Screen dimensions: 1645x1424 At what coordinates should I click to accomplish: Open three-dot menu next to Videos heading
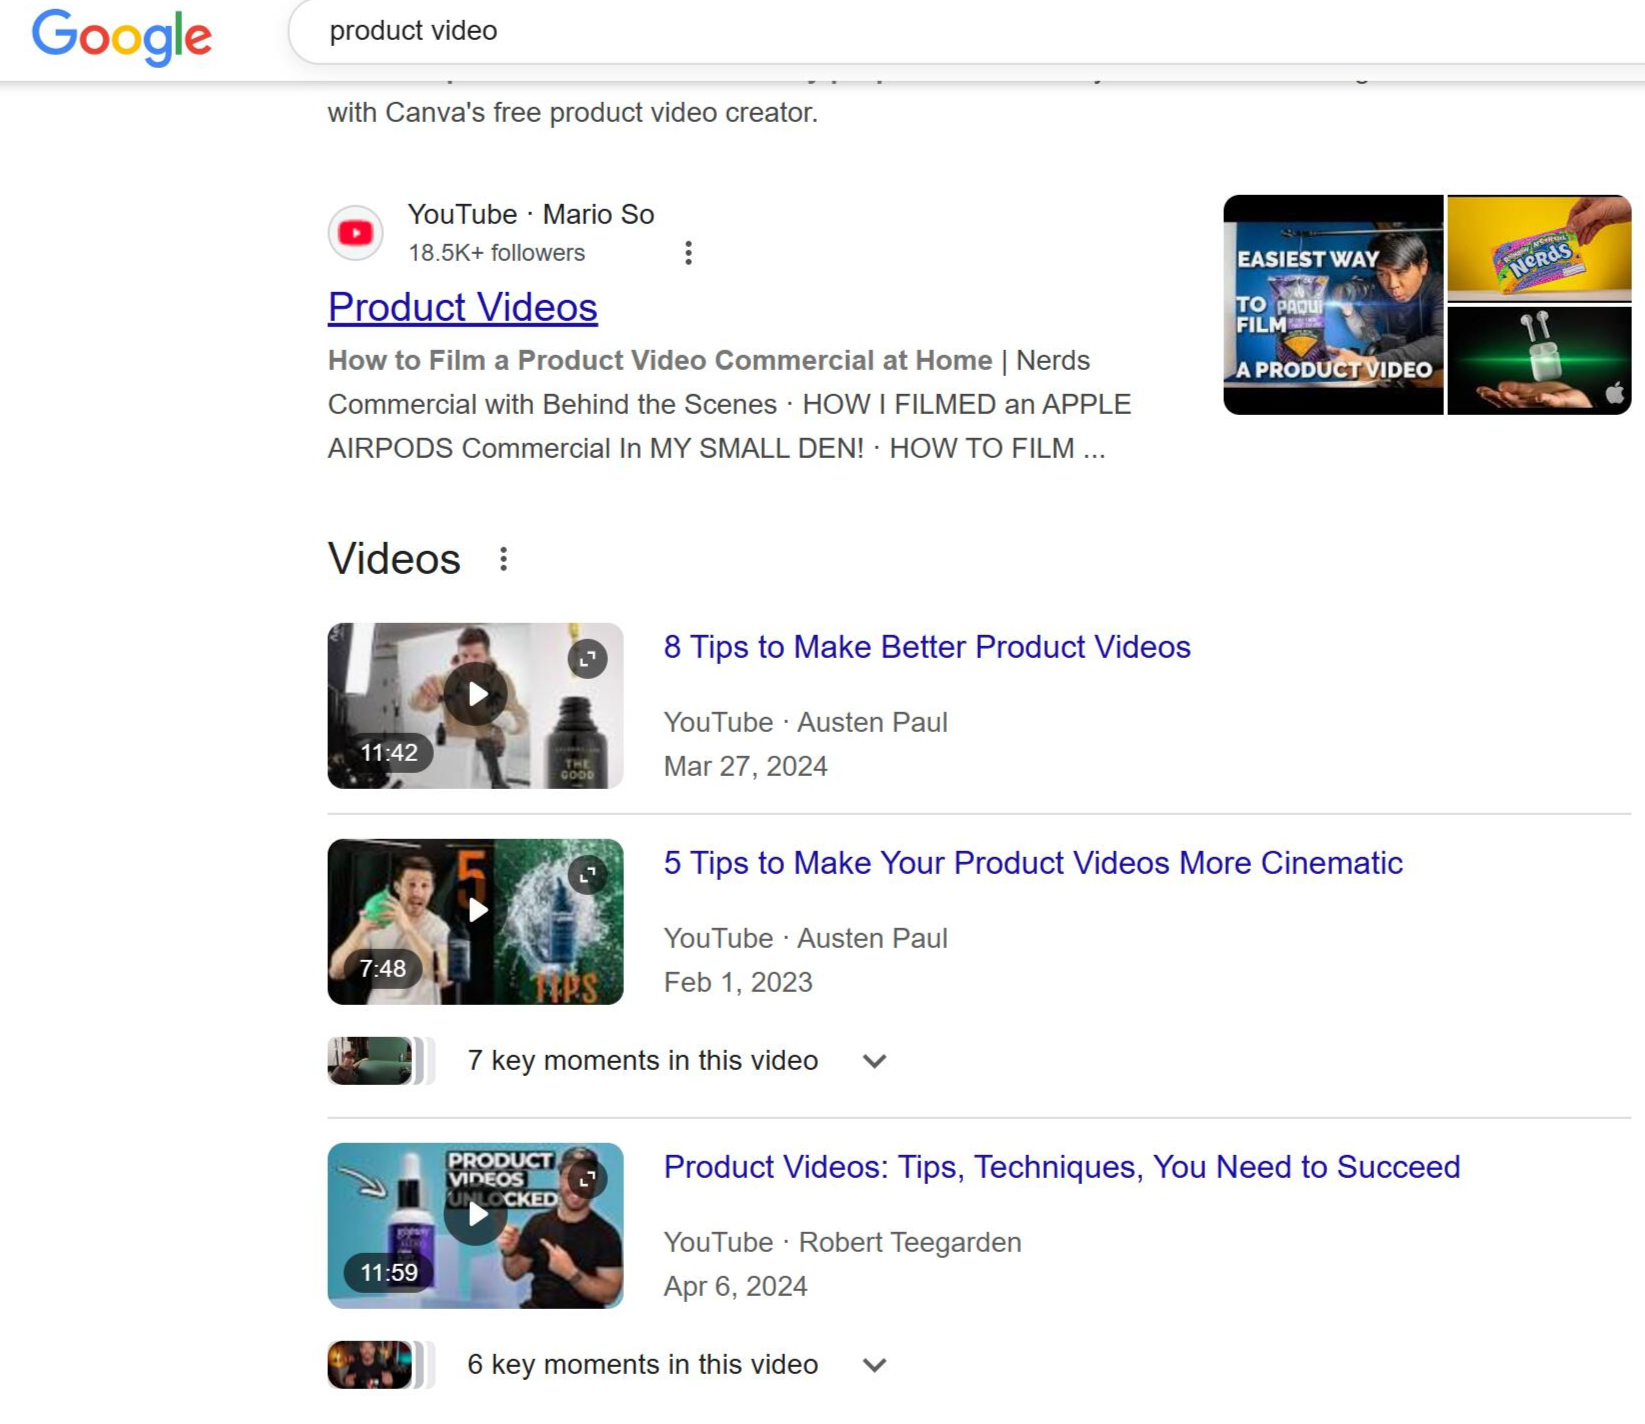[503, 559]
